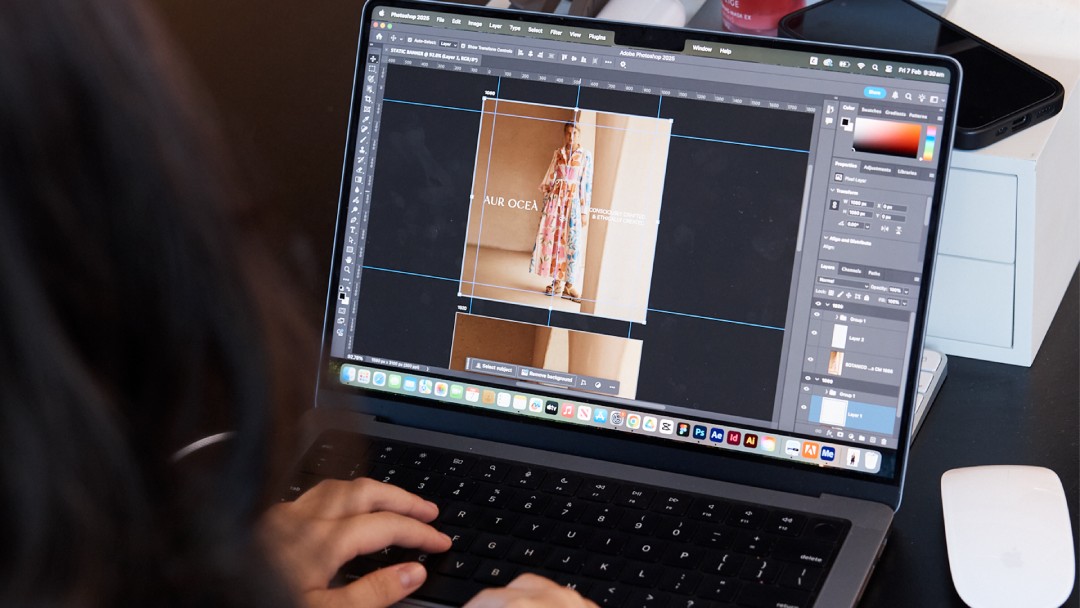Viewport: 1080px width, 608px height.
Task: Open the Discover lightbulb icon
Action: click(x=922, y=98)
